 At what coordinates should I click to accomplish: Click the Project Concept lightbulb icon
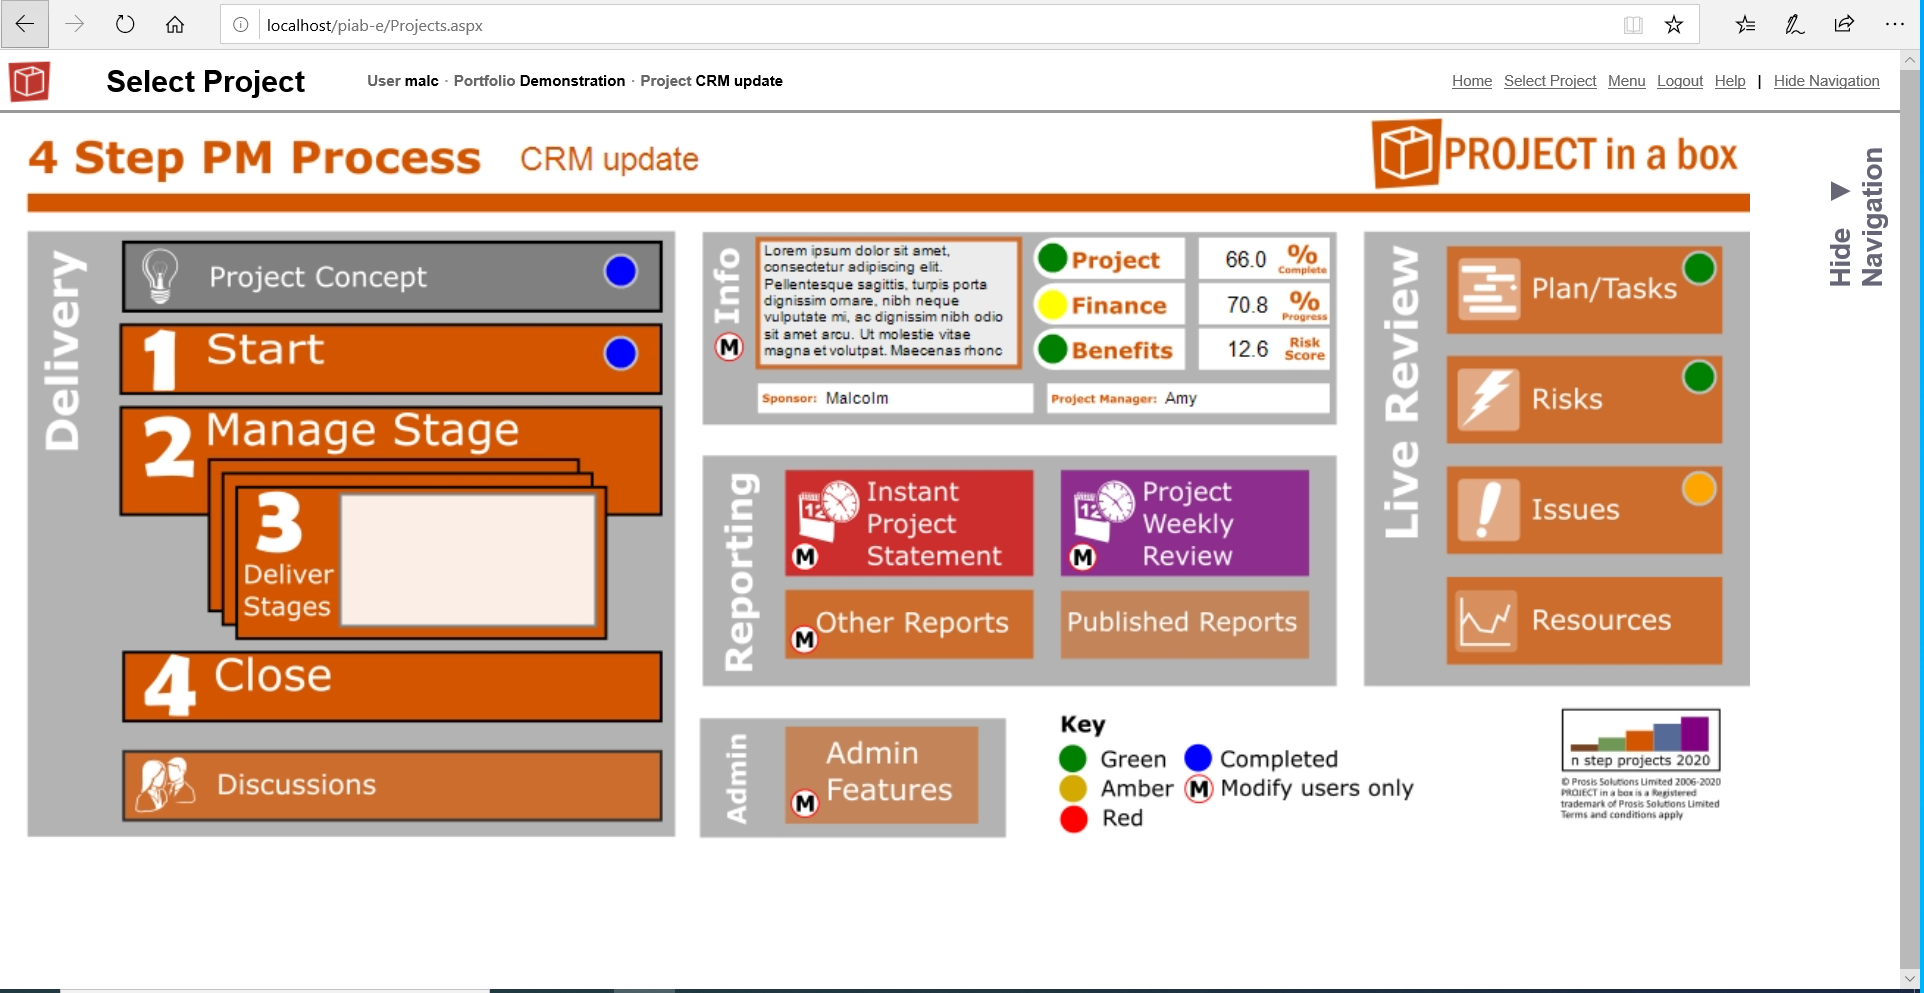pos(160,276)
